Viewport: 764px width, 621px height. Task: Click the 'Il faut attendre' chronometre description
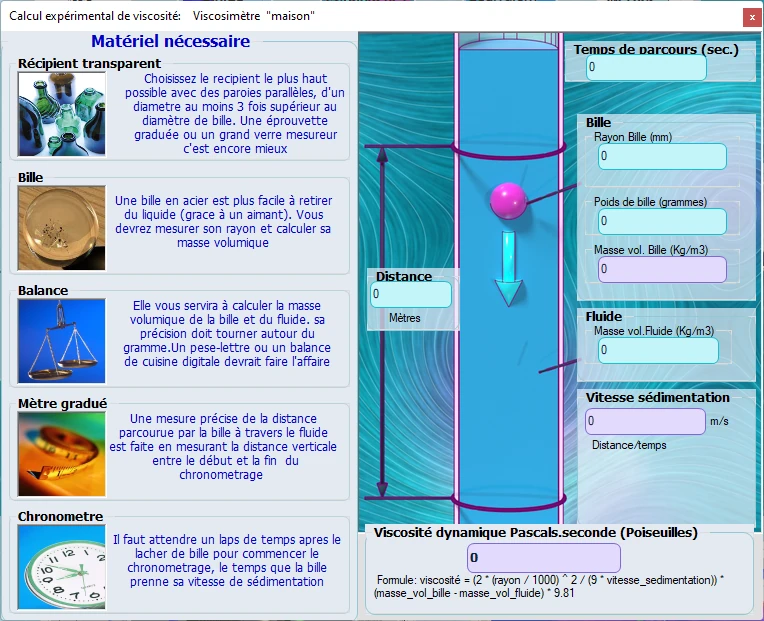(x=227, y=561)
